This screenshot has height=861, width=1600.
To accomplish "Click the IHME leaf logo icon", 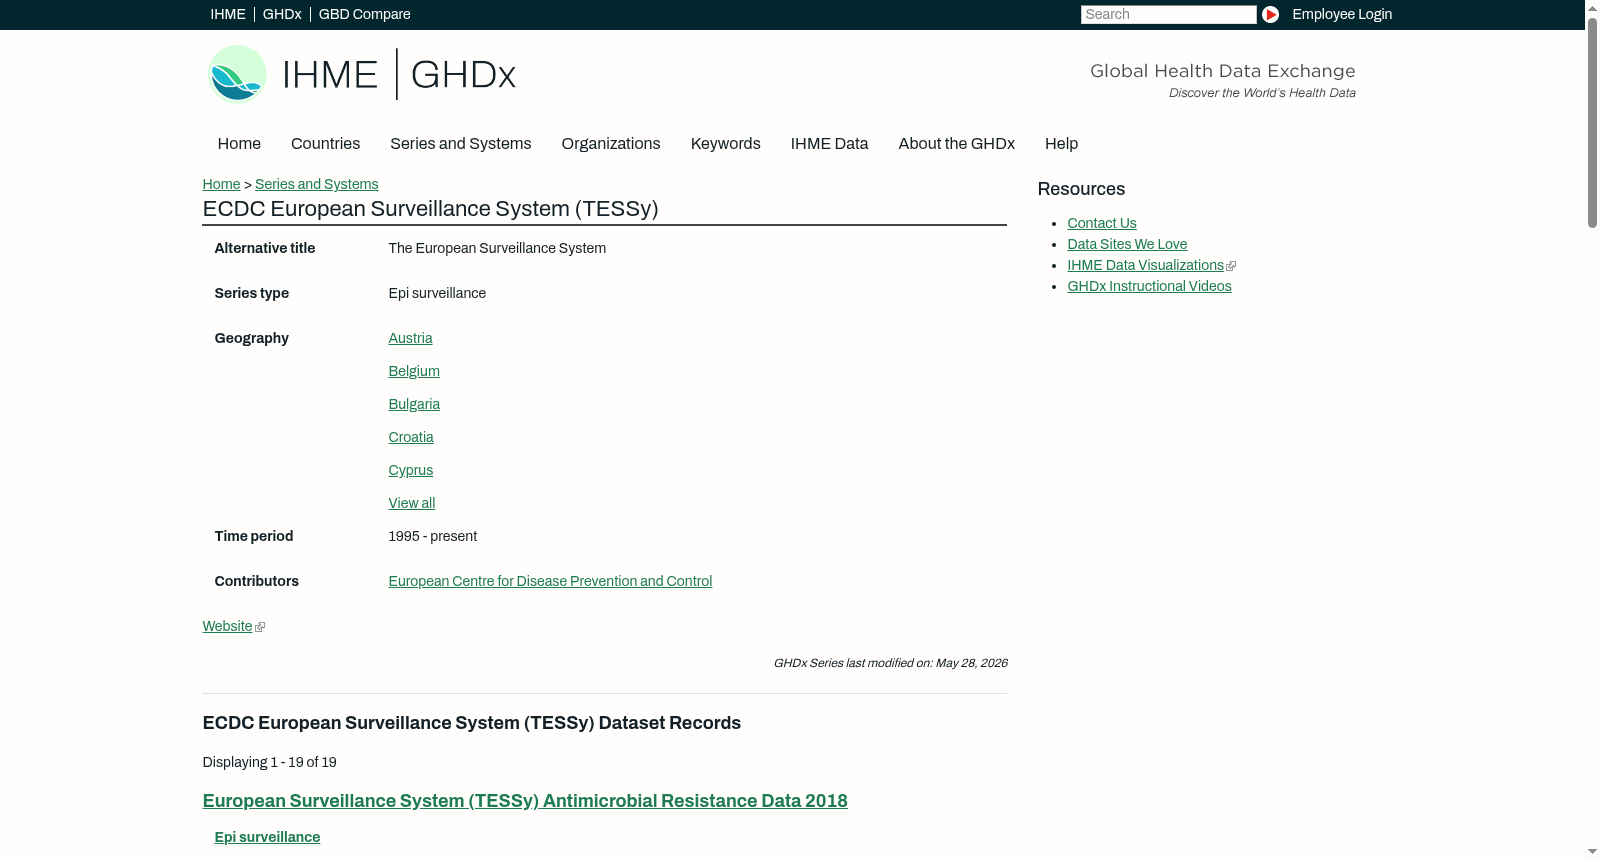I will coord(237,74).
